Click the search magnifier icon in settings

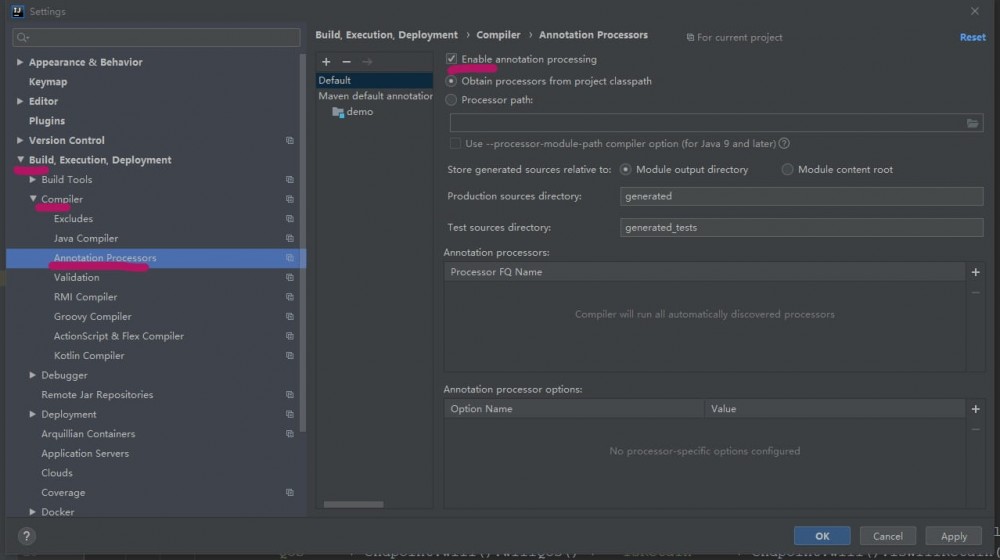22,38
